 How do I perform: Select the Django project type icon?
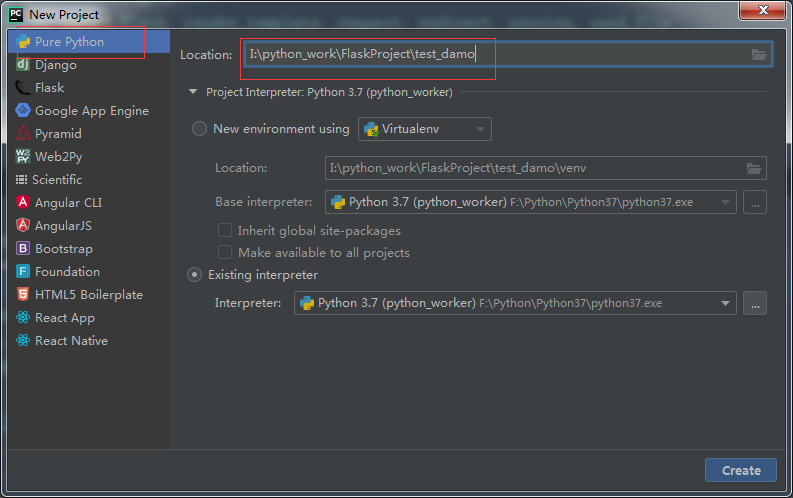23,64
